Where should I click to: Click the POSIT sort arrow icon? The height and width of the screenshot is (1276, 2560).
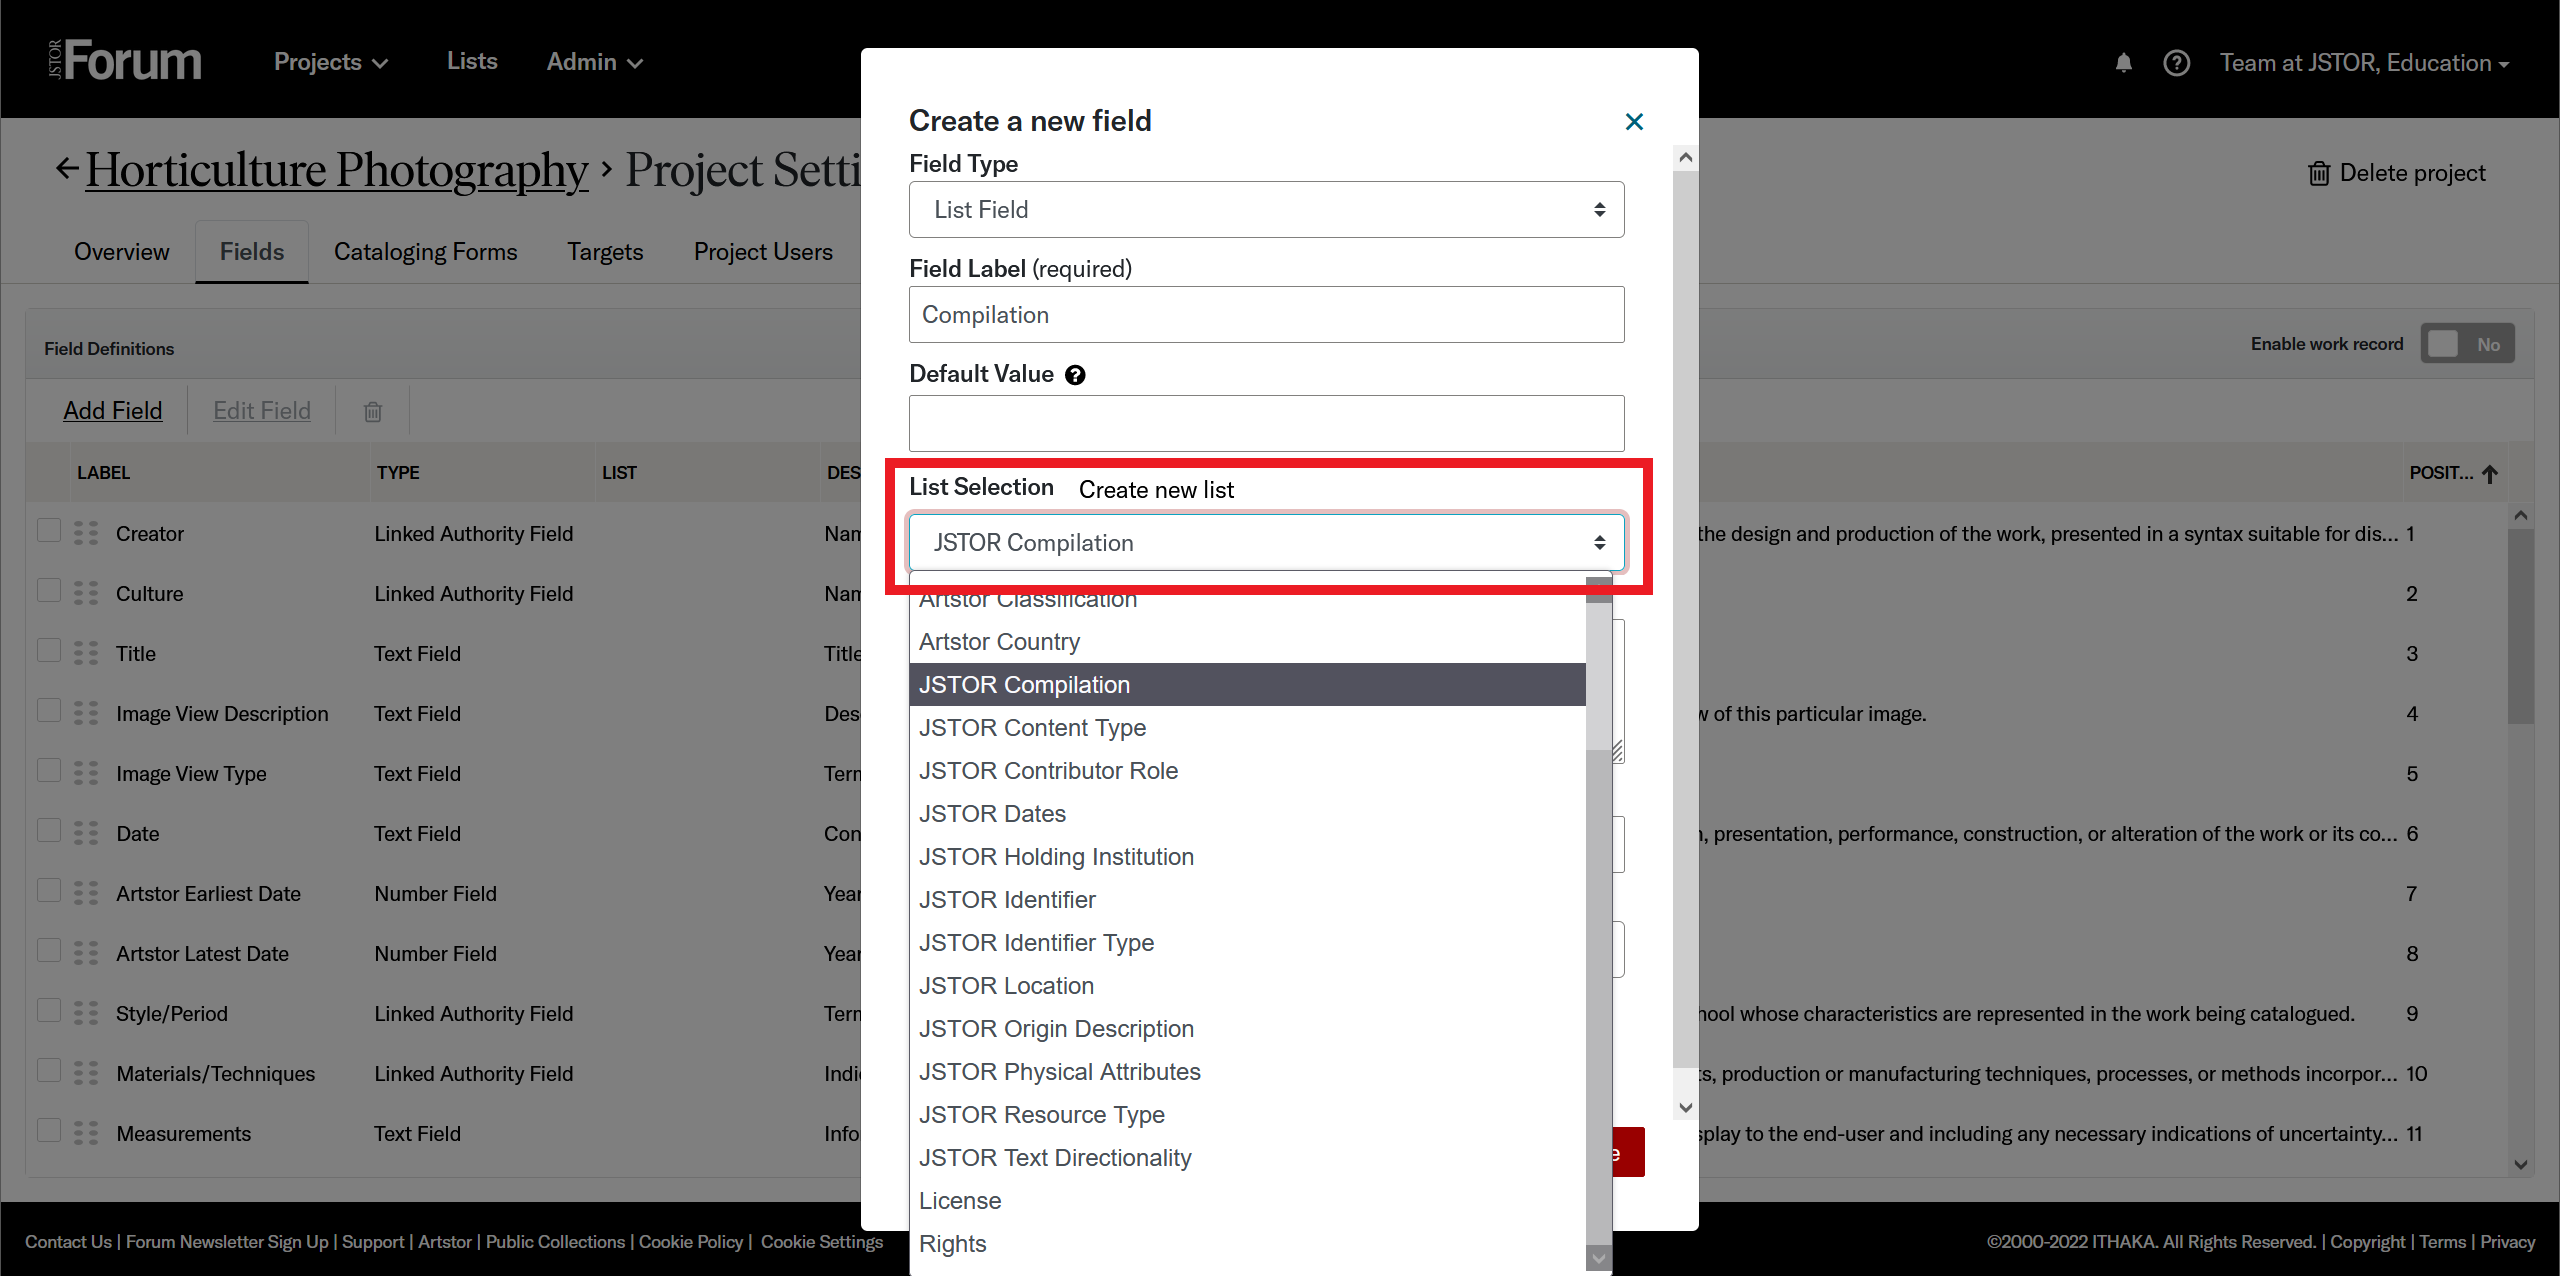tap(2490, 474)
